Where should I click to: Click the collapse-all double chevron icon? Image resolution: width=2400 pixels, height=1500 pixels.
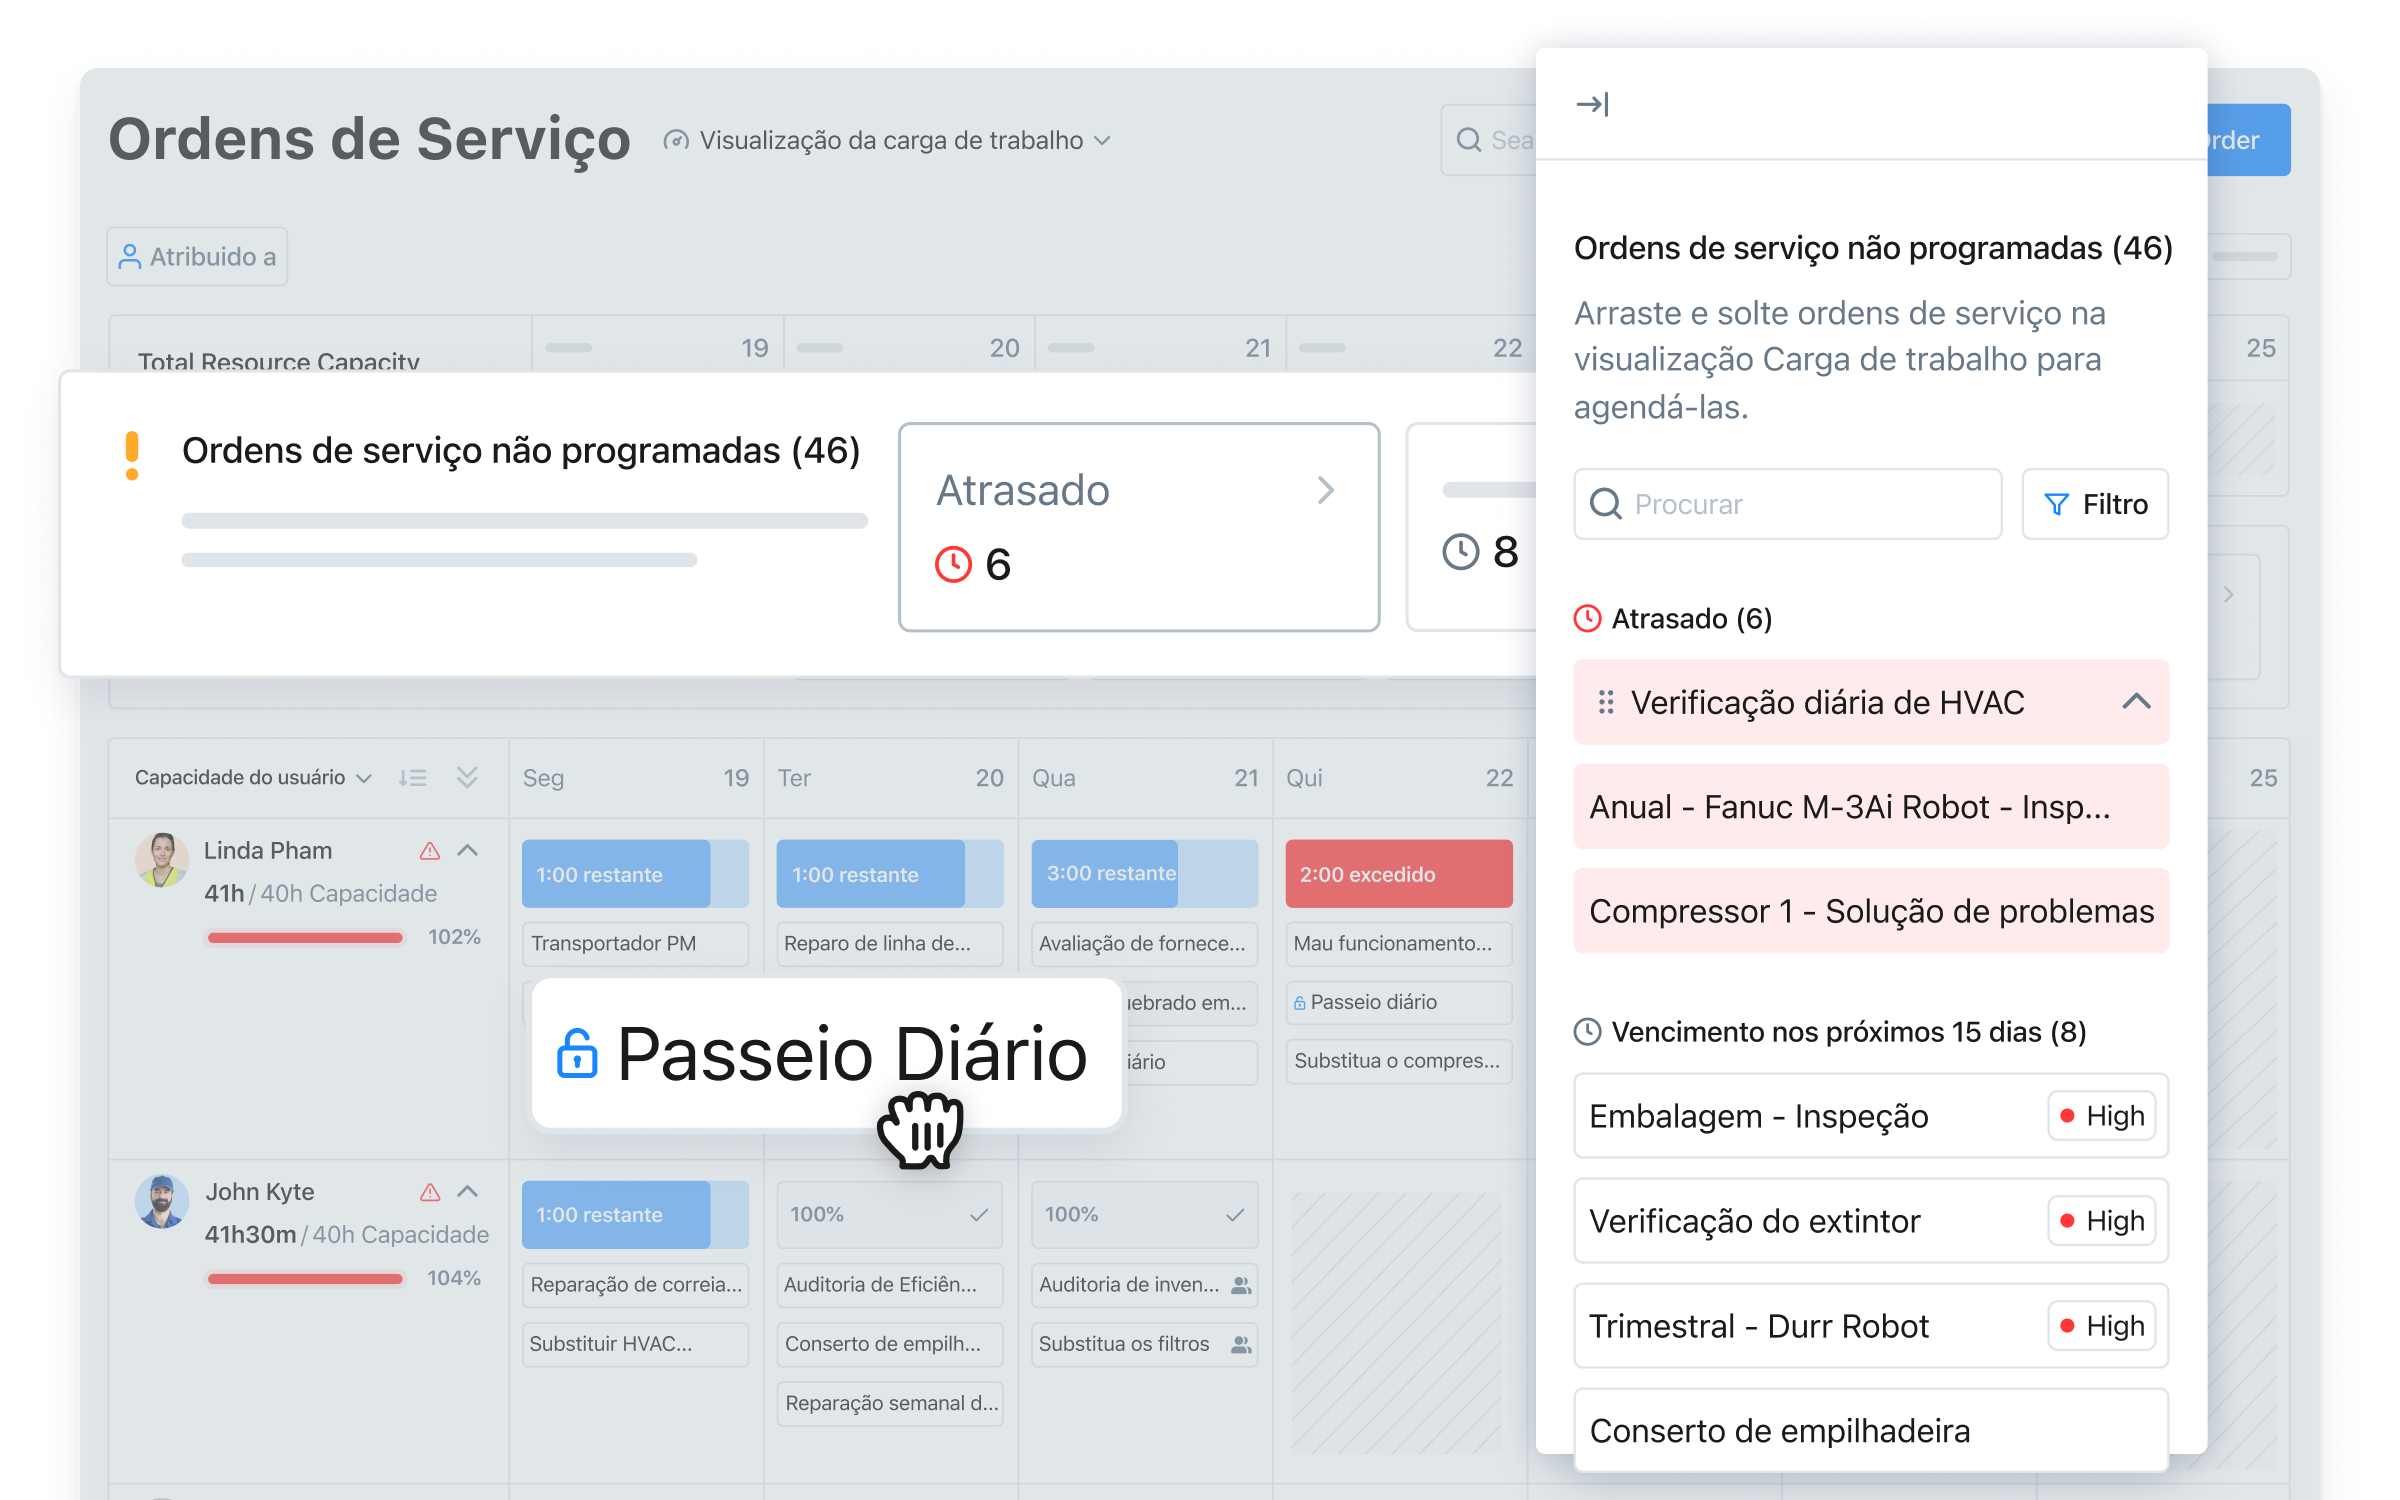pyautogui.click(x=467, y=778)
